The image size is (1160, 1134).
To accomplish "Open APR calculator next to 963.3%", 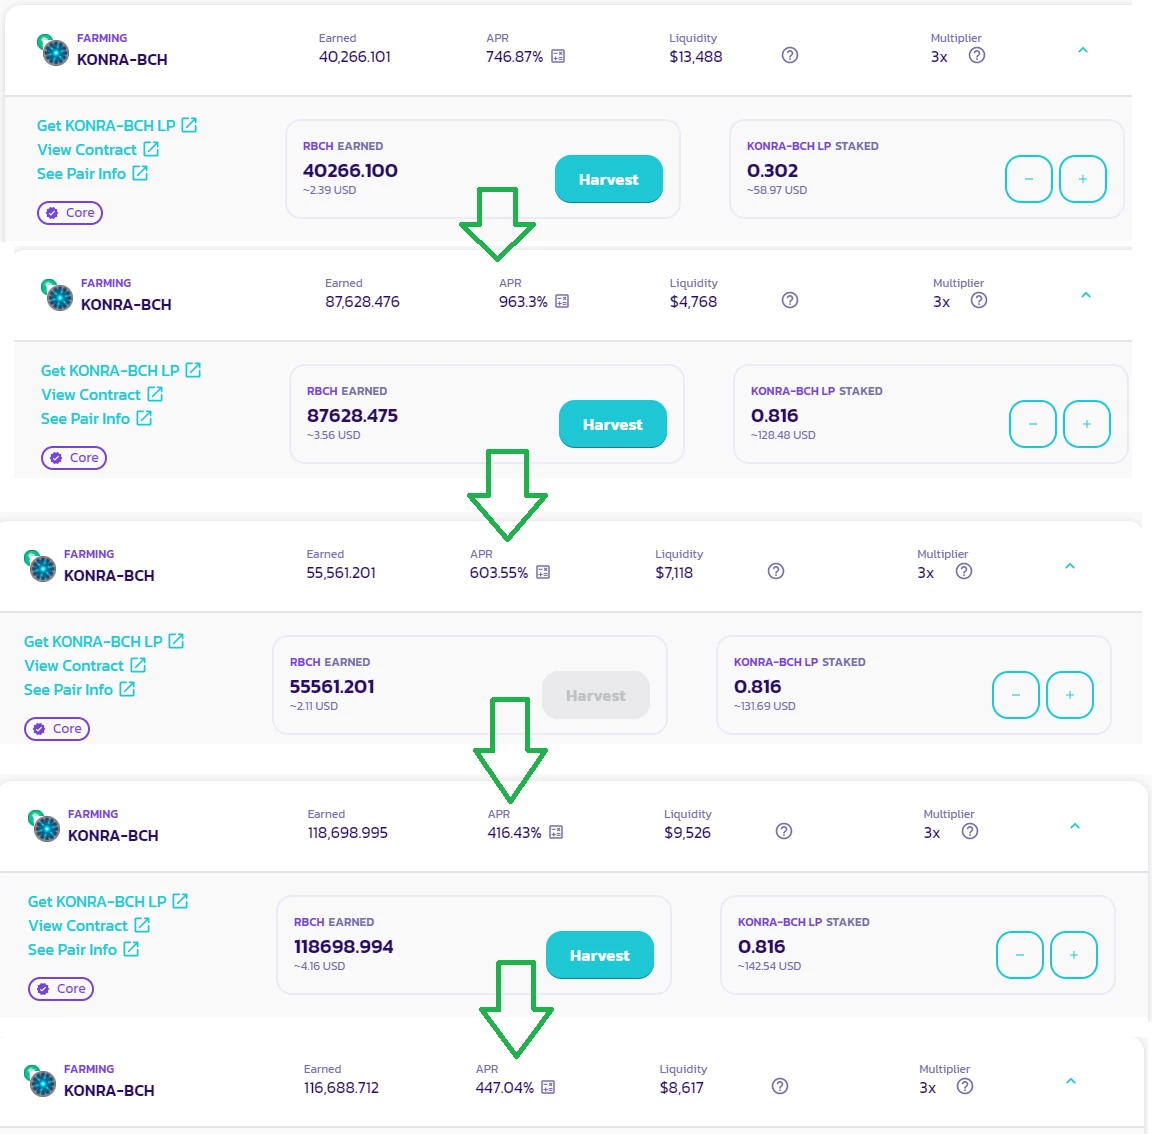I will point(562,301).
